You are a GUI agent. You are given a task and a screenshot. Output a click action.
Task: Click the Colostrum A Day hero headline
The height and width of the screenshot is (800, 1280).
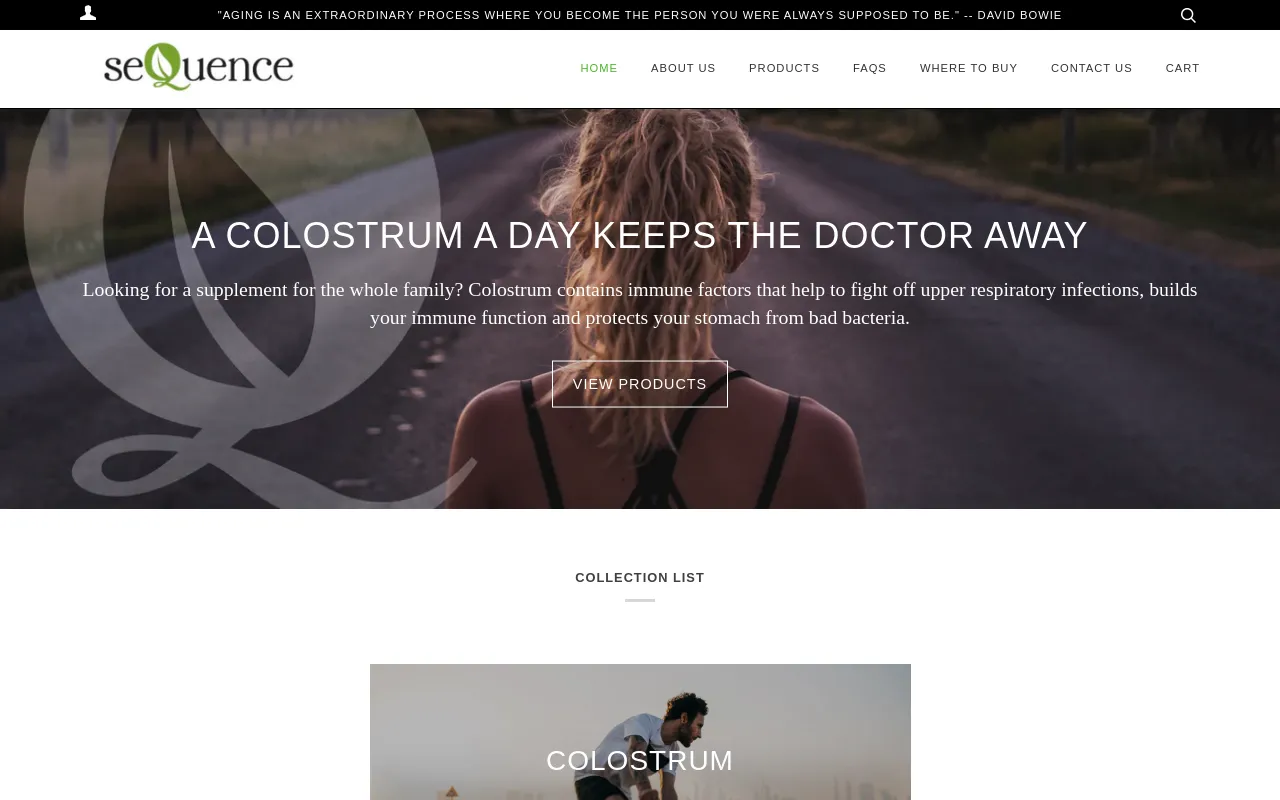(x=640, y=236)
